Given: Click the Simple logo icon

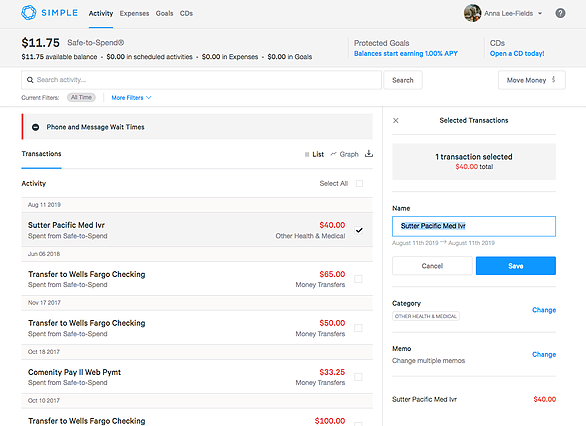Looking at the screenshot, I should pos(28,13).
